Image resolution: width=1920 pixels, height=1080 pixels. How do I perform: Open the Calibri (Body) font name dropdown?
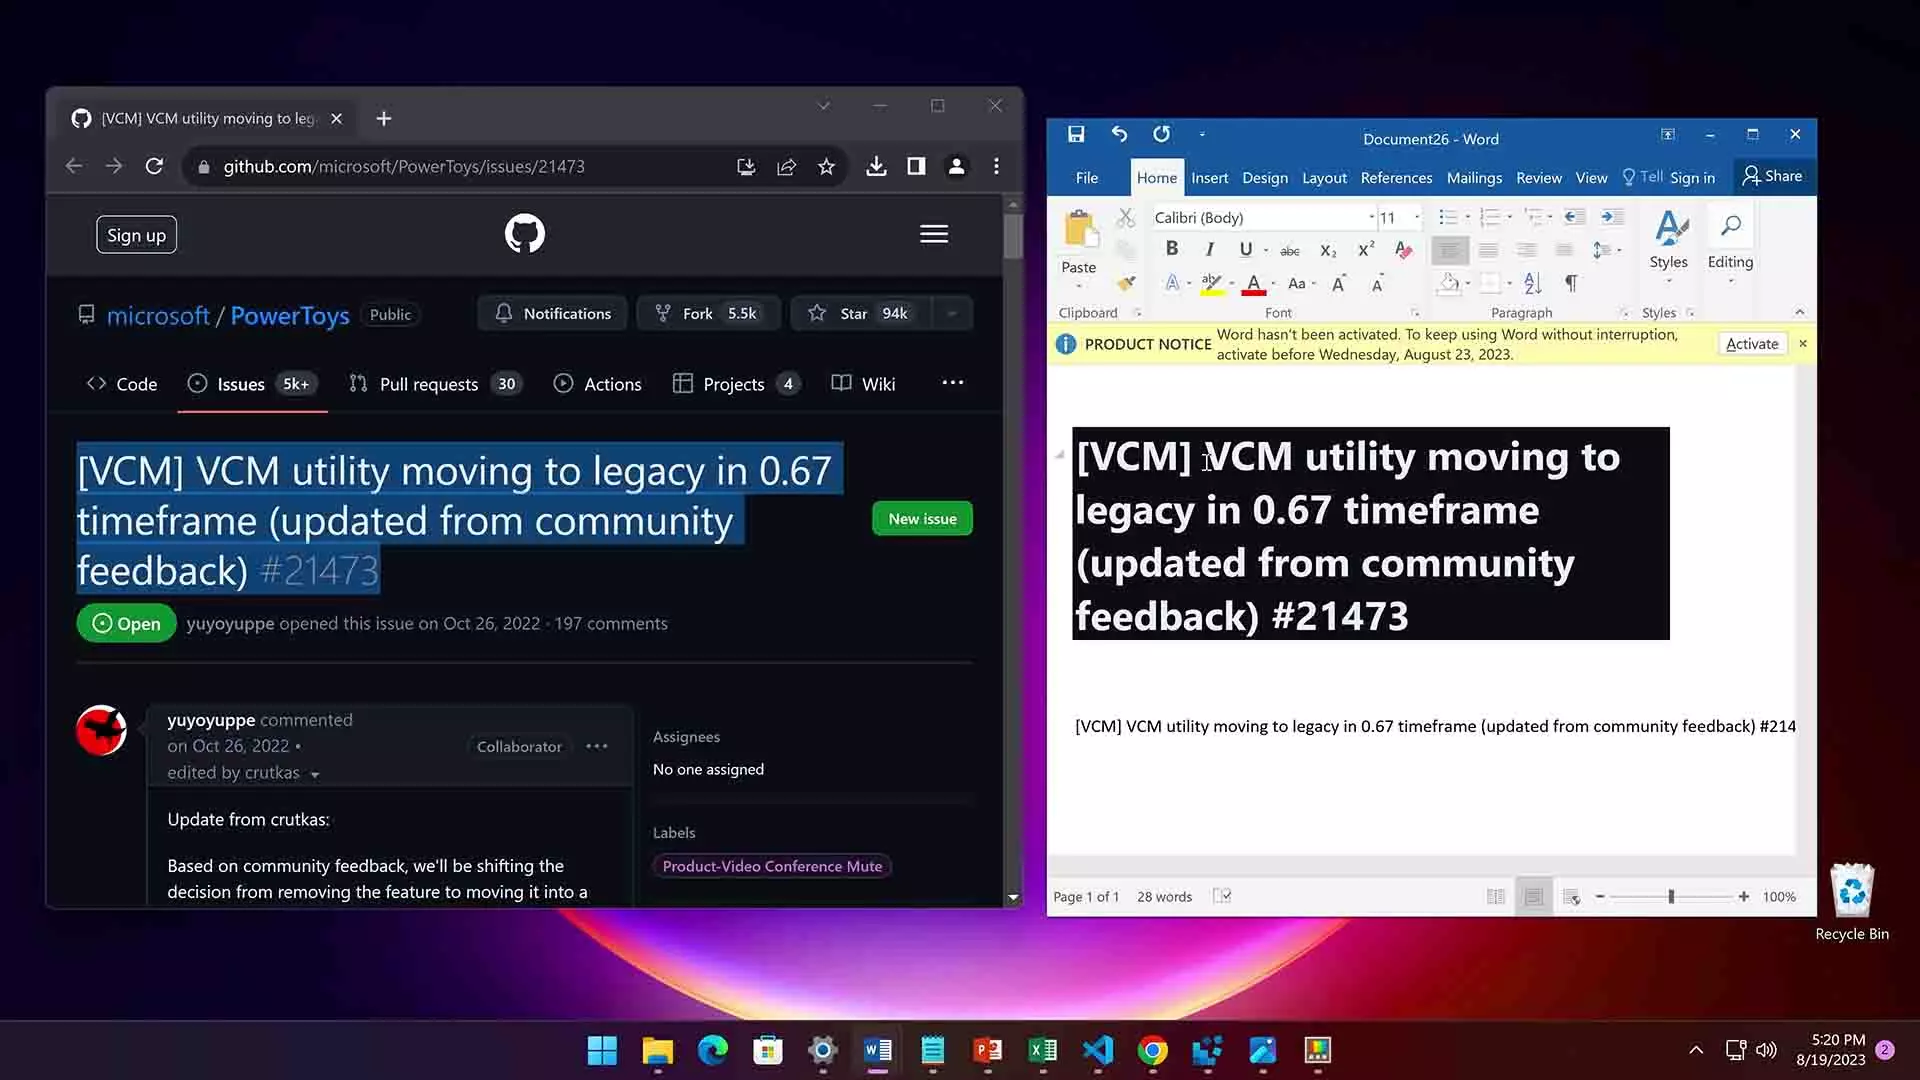pos(1371,217)
